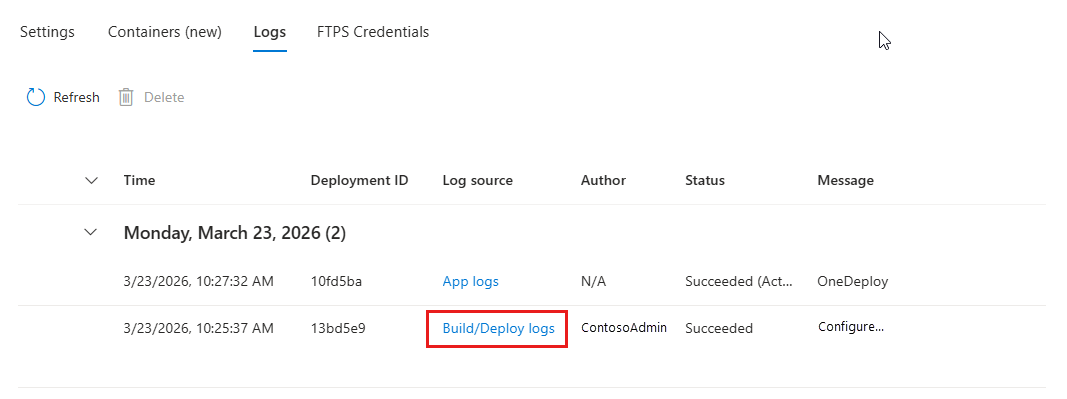This screenshot has height=399, width=1067.
Task: Click the Configure... message cell
Action: point(851,327)
